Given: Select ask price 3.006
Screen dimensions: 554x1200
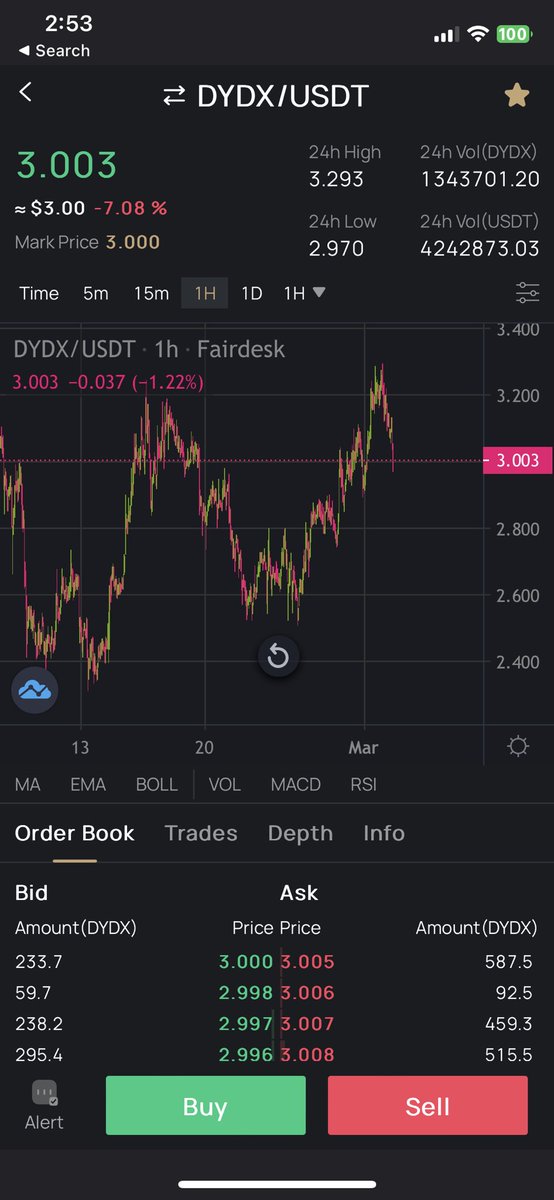Looking at the screenshot, I should (307, 993).
